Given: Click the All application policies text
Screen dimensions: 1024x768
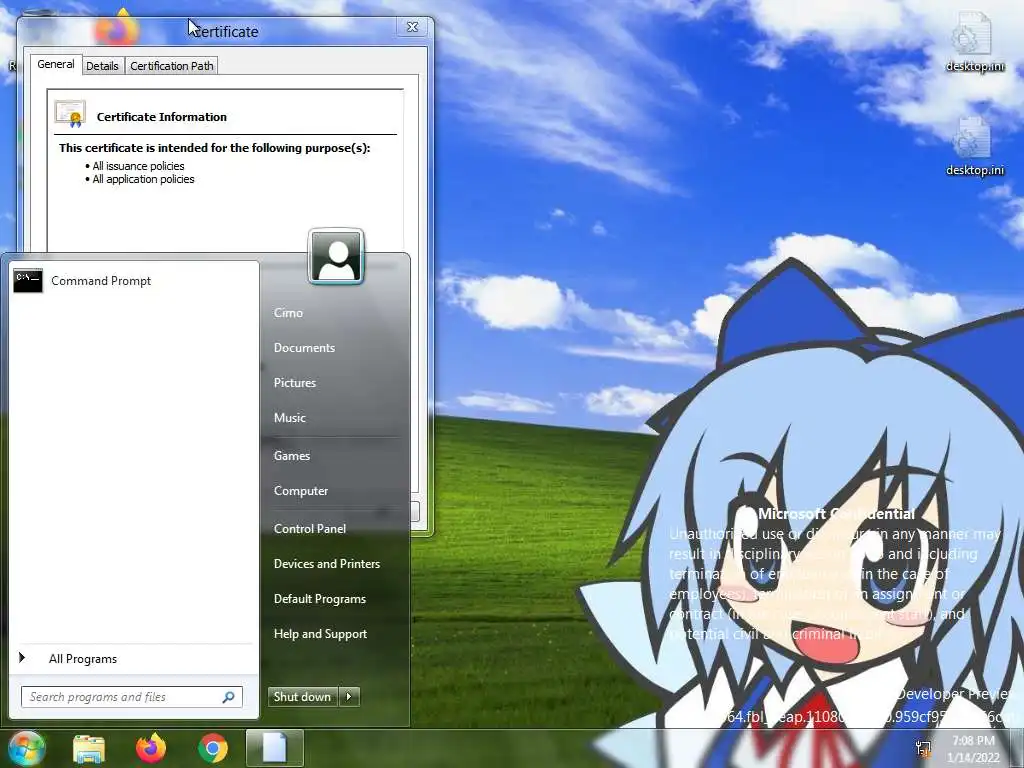Looking at the screenshot, I should (x=143, y=179).
